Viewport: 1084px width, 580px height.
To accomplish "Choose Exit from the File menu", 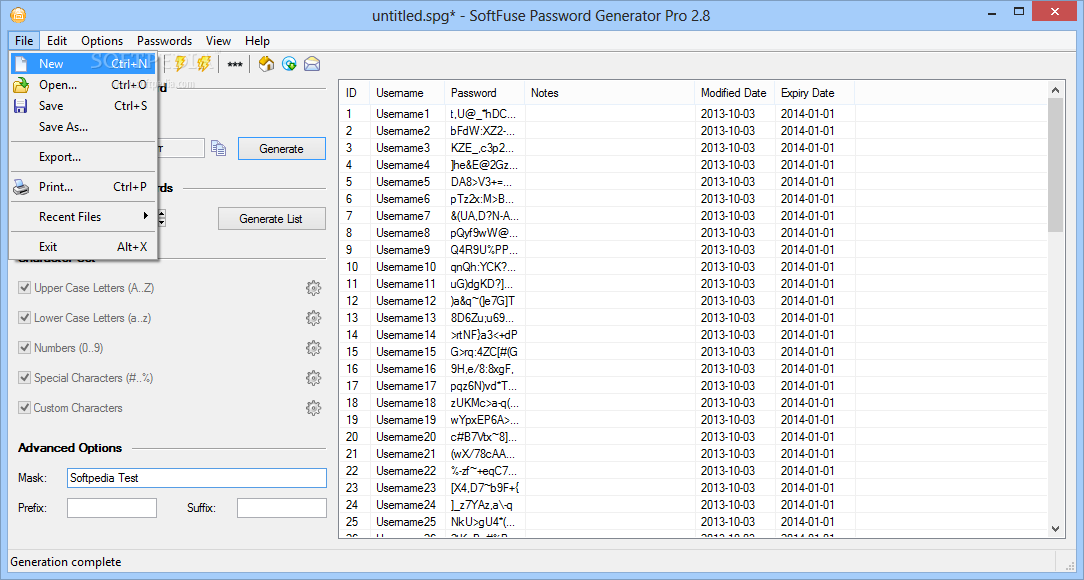I will tap(83, 247).
